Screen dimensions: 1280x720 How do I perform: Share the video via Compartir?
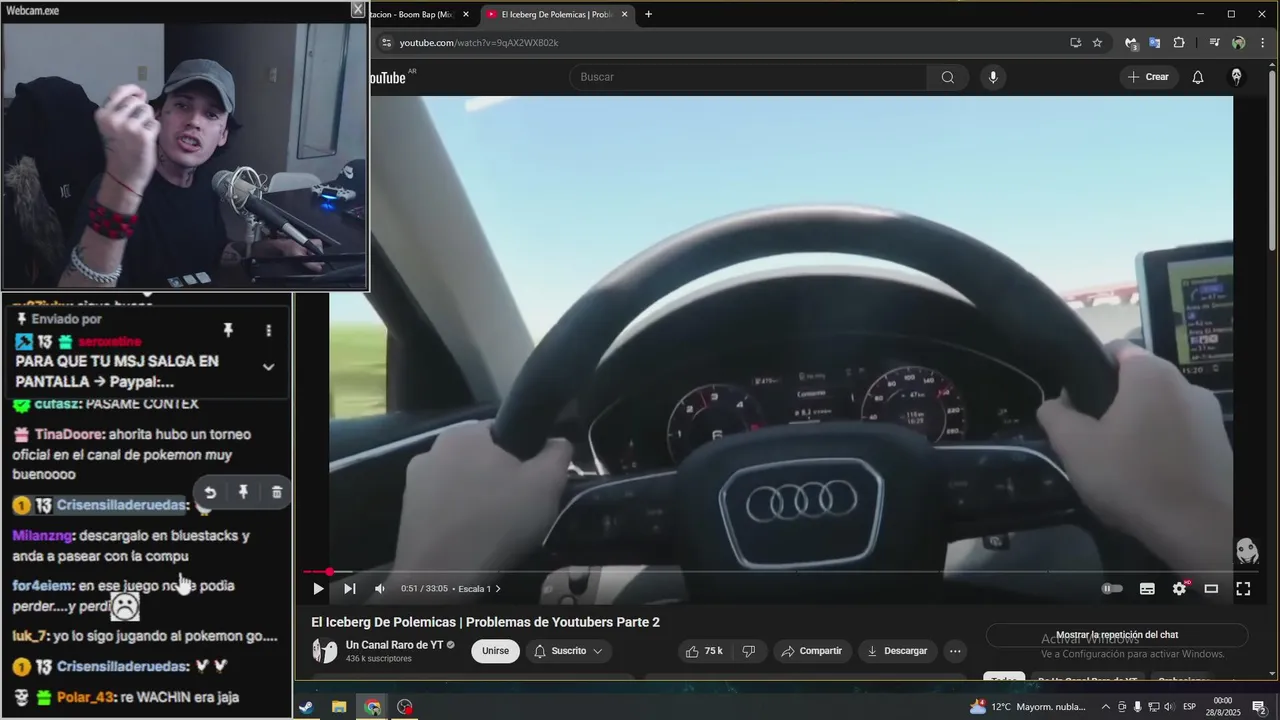point(811,651)
